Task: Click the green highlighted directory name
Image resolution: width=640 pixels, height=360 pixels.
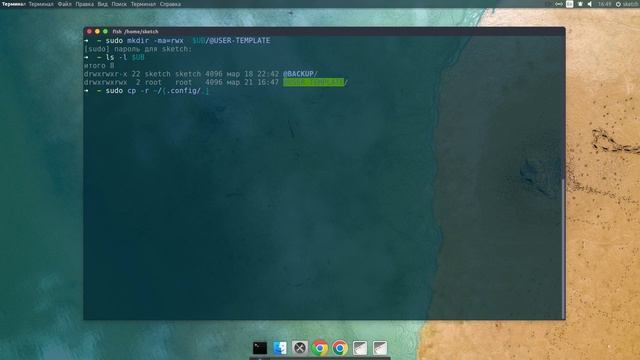Action: [x=313, y=82]
